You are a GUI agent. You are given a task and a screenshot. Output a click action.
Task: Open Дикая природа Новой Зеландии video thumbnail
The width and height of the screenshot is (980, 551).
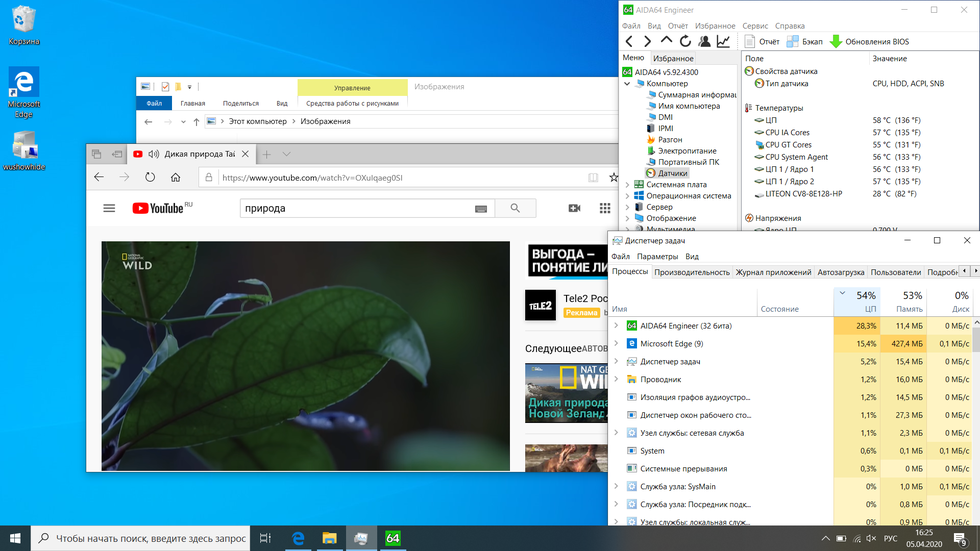(566, 393)
